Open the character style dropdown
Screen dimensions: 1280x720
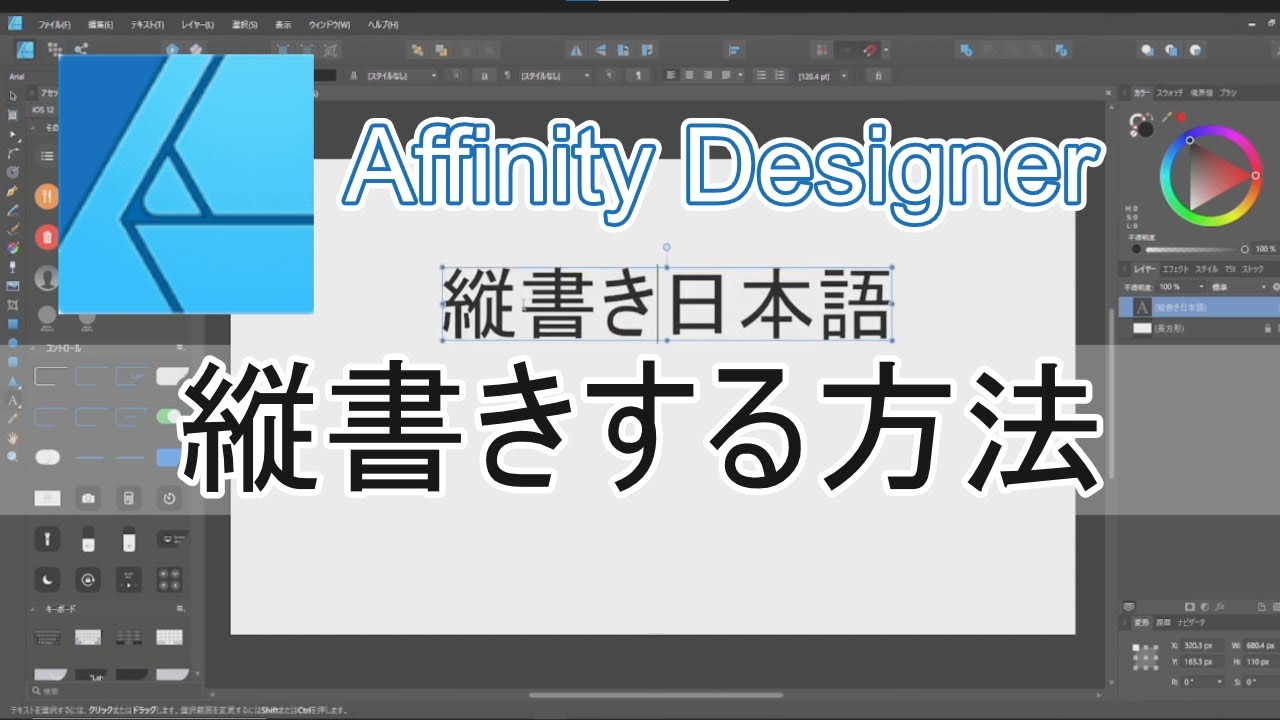click(x=402, y=75)
